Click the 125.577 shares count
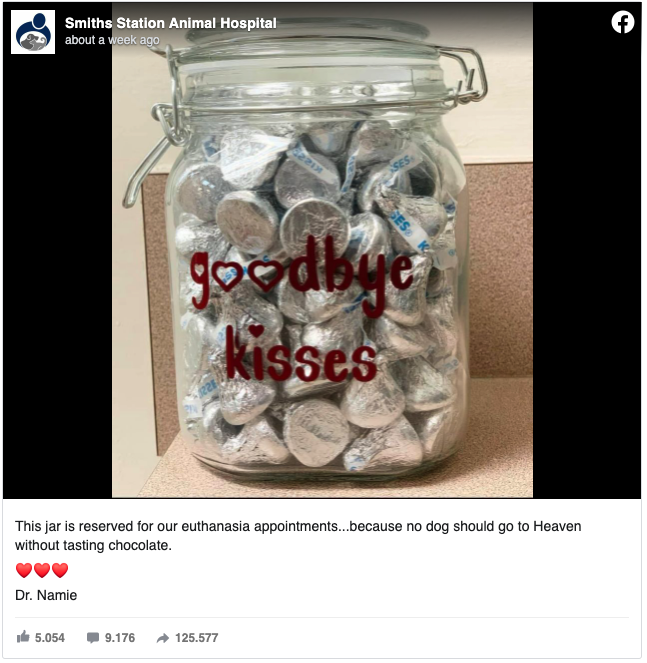The width and height of the screenshot is (647, 663). coord(197,638)
